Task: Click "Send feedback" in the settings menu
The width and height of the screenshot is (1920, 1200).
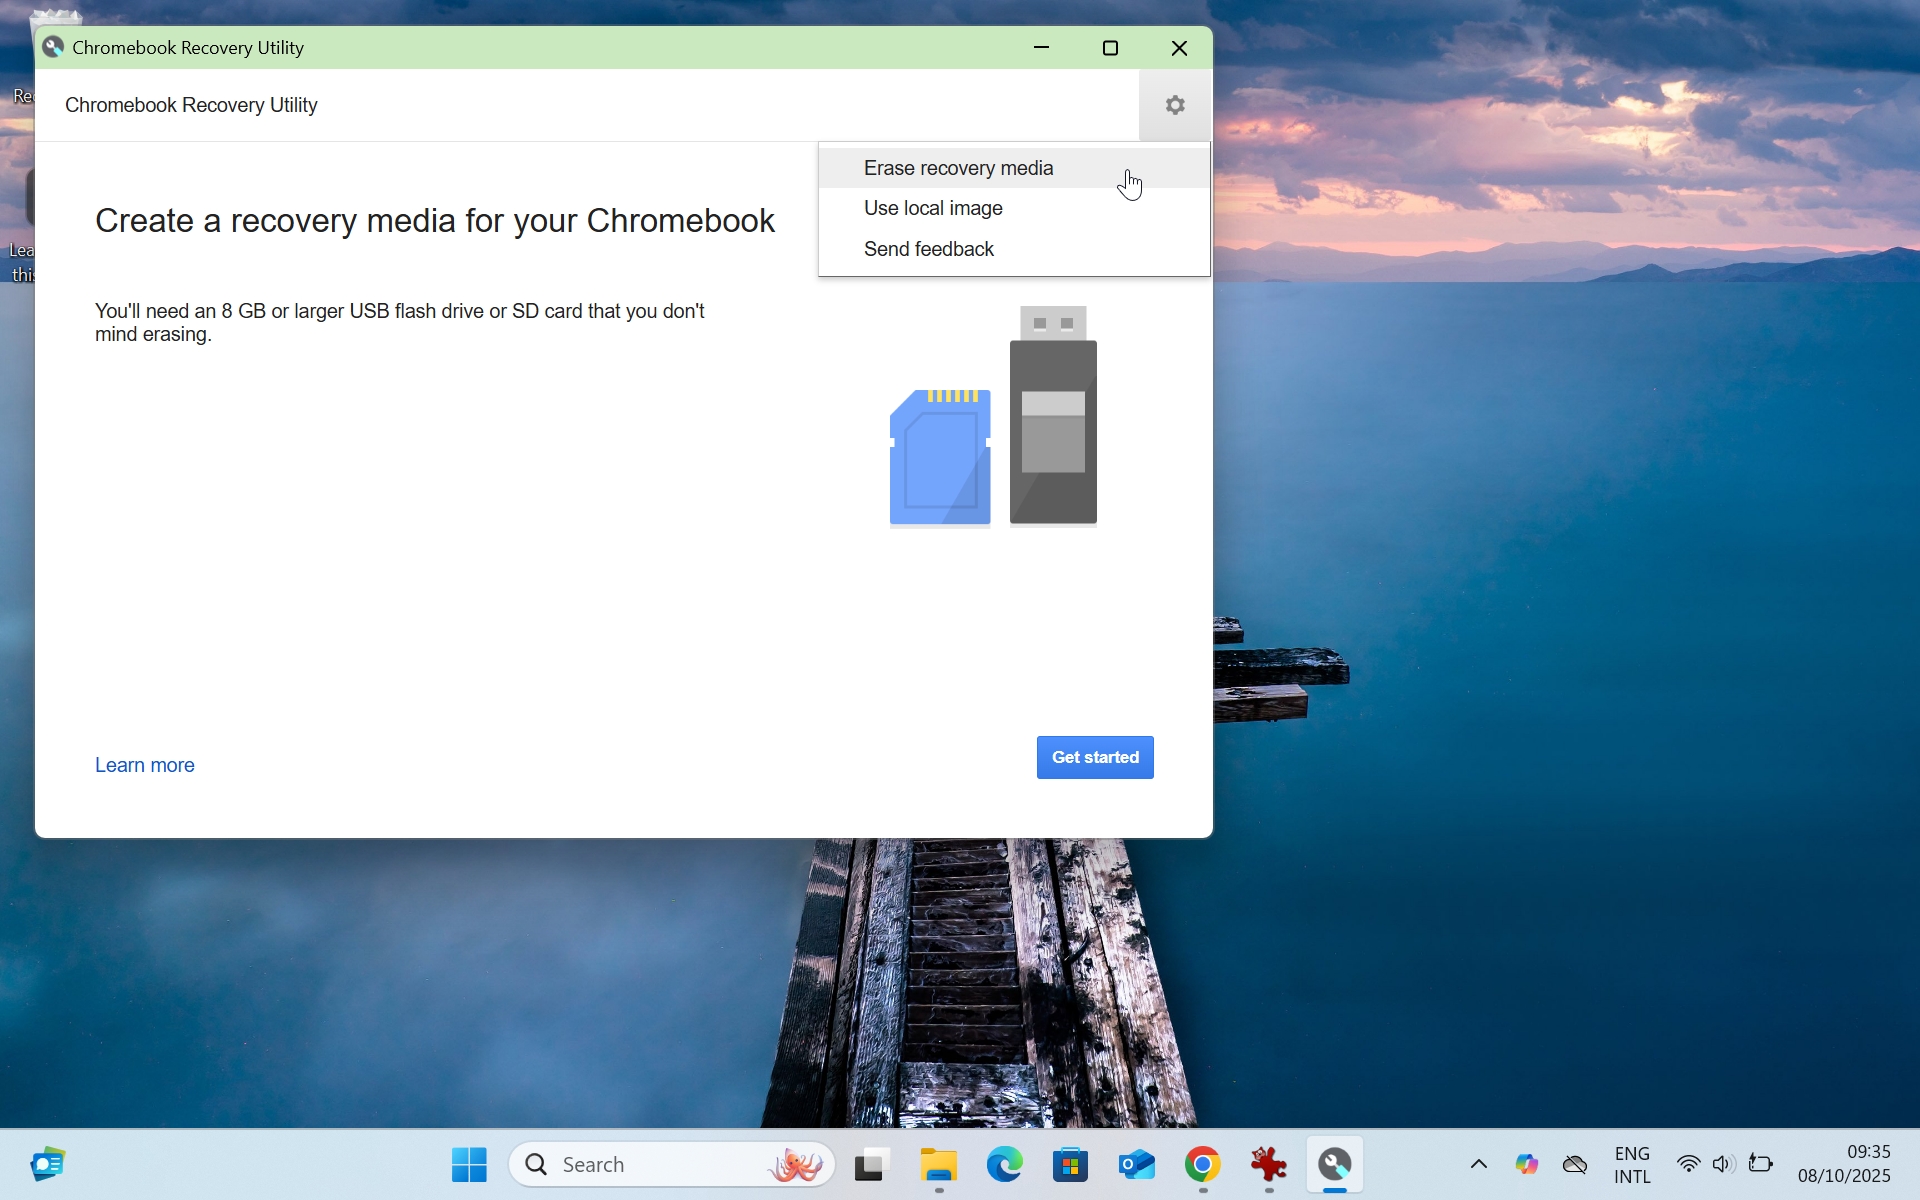Action: [928, 249]
